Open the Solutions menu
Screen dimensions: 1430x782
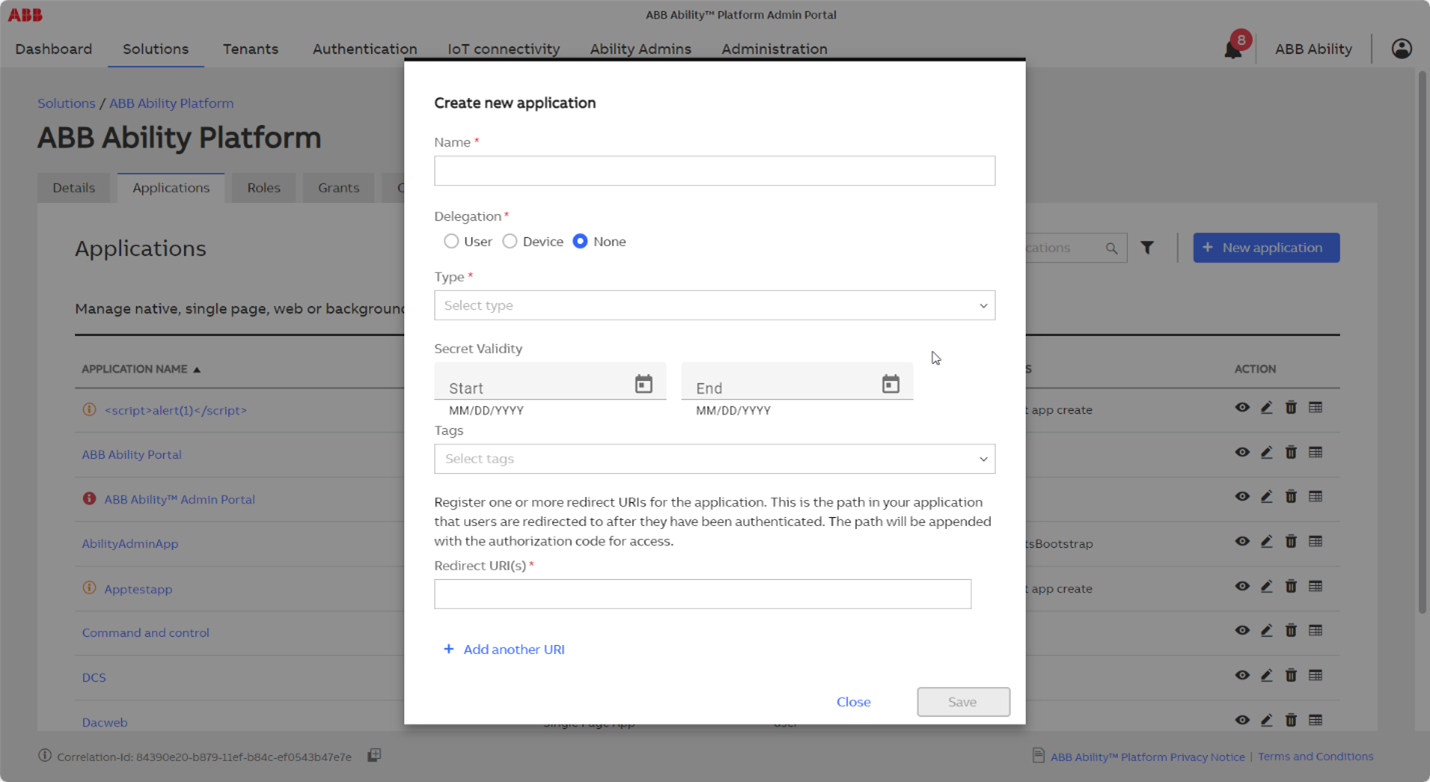point(156,49)
